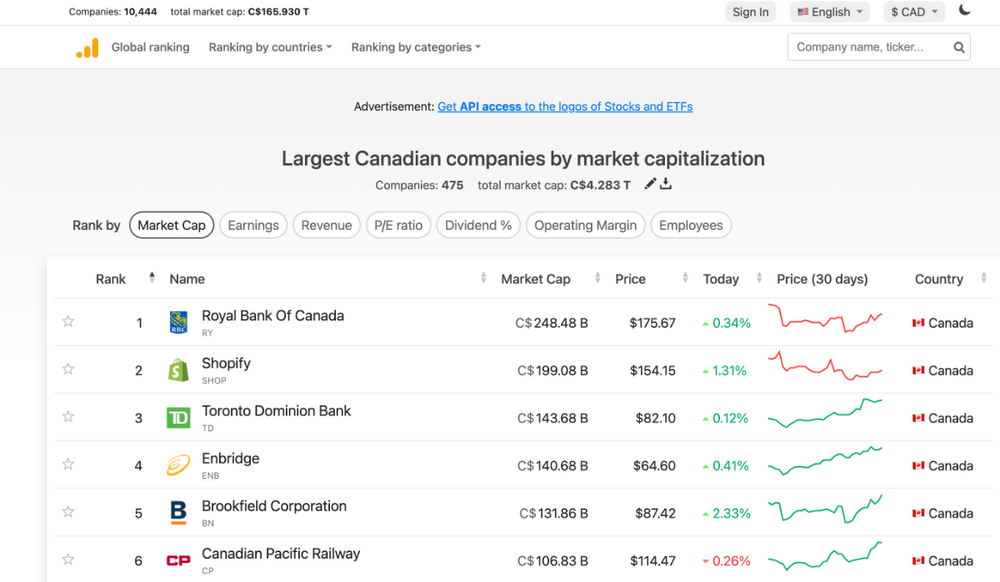The image size is (1000, 582).
Task: Expand the Ranking by countries menu
Action: (x=270, y=47)
